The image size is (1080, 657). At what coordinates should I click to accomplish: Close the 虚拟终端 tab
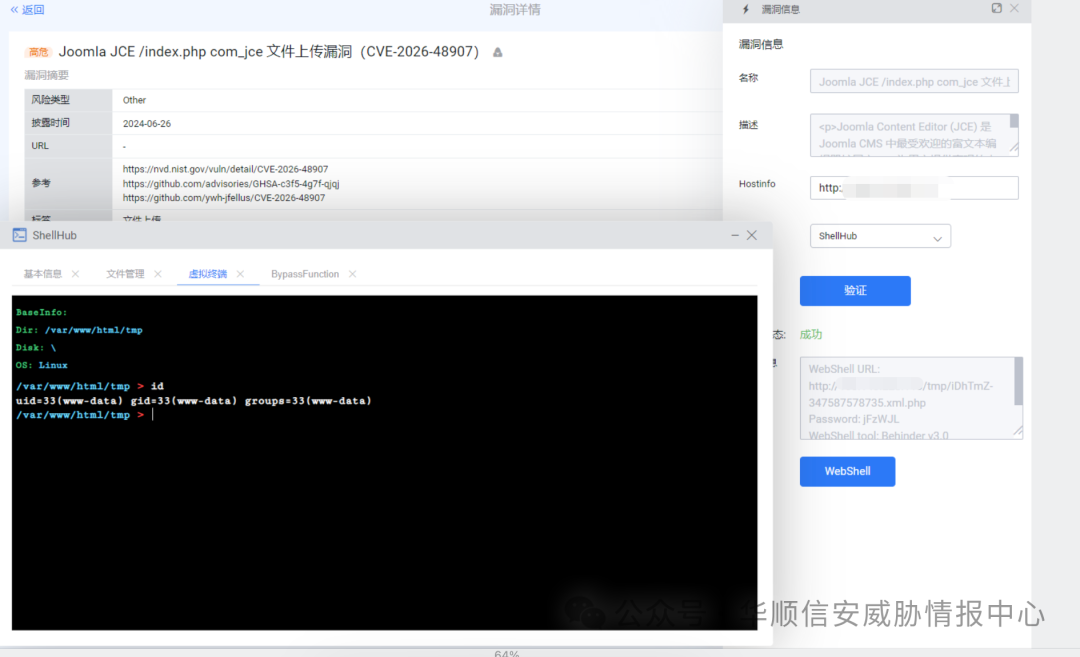point(240,274)
